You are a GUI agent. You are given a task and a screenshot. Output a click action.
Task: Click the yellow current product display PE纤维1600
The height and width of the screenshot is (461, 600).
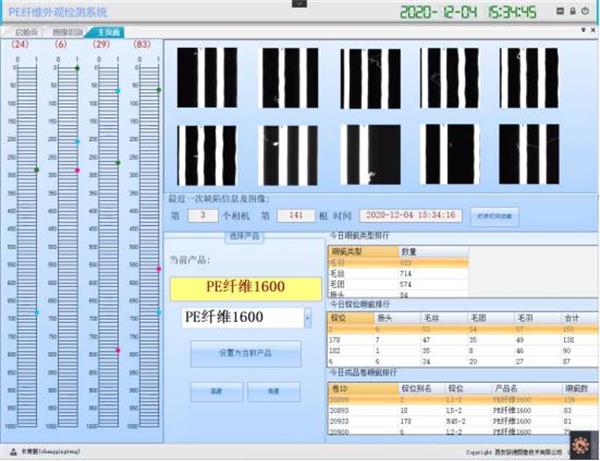tap(246, 288)
